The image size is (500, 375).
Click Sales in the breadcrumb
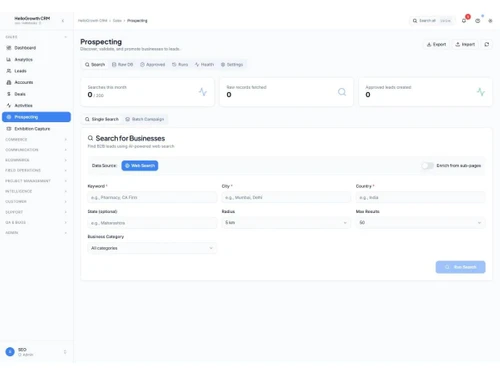point(117,21)
